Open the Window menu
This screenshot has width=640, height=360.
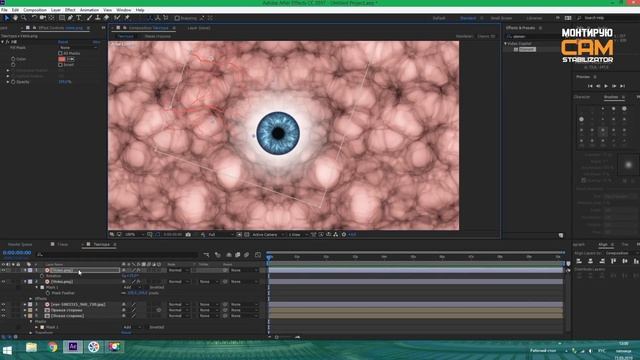click(124, 10)
